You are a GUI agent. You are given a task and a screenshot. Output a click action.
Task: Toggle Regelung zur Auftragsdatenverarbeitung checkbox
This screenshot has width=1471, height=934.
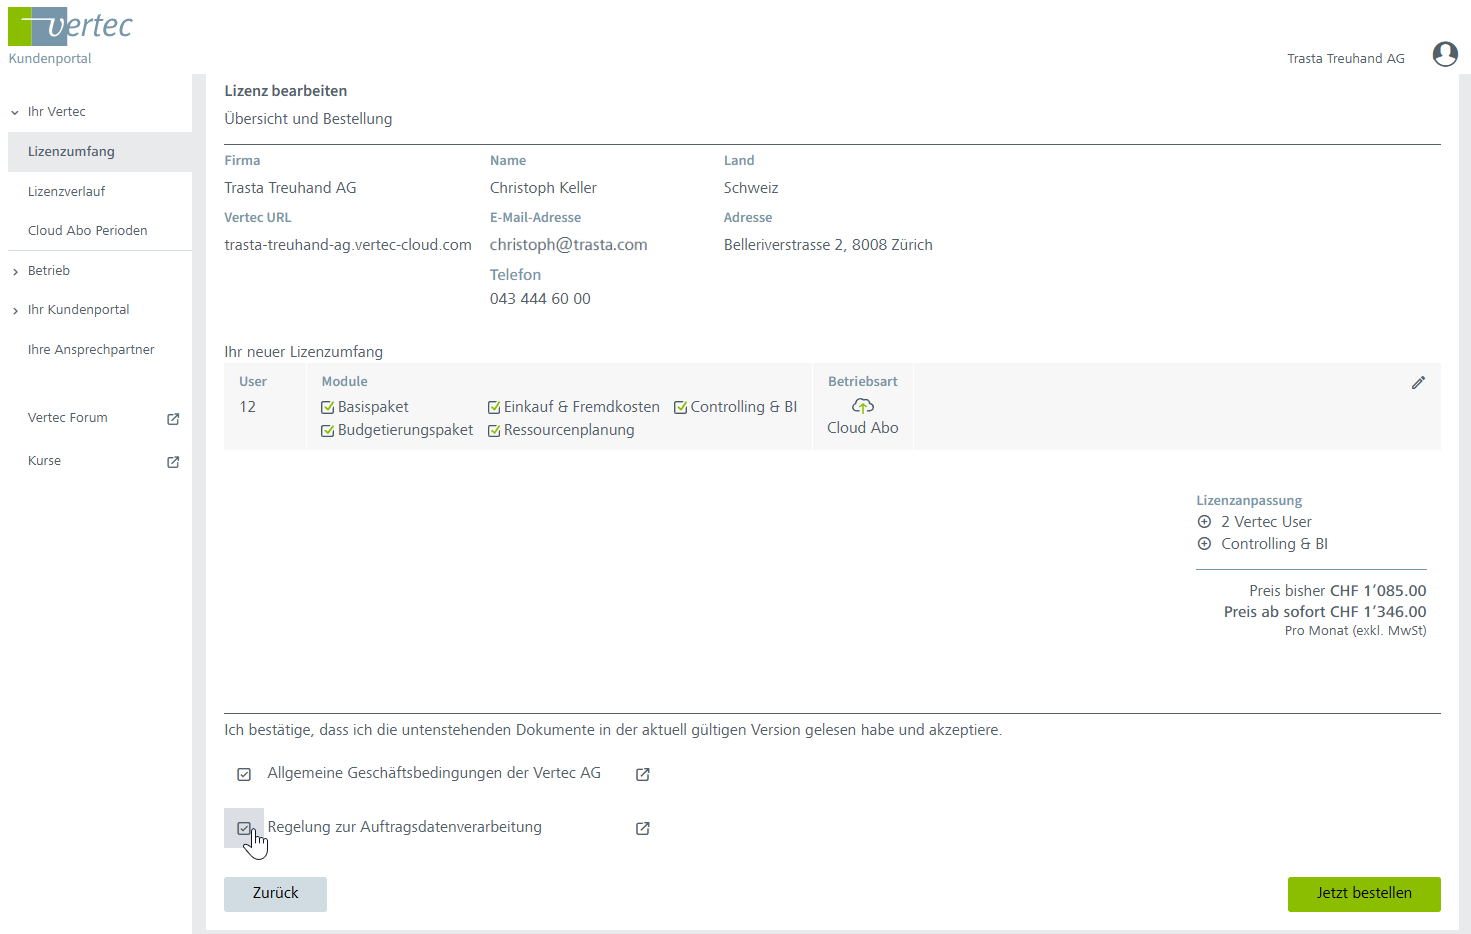(x=244, y=828)
